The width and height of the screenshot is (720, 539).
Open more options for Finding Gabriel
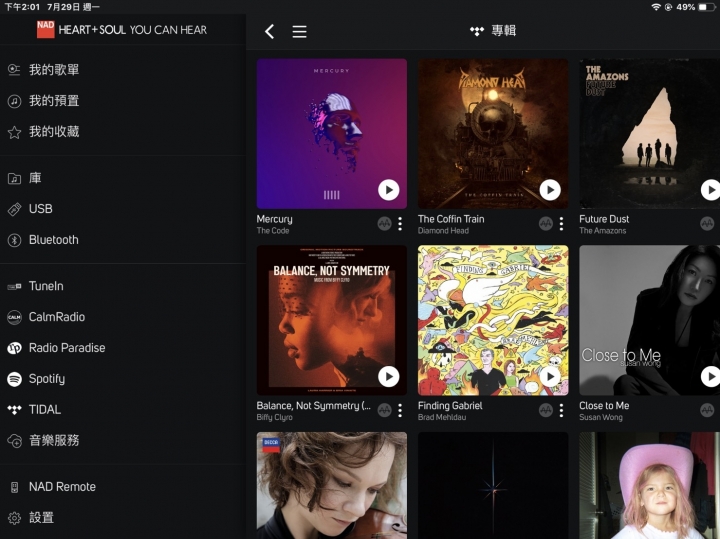click(x=561, y=410)
